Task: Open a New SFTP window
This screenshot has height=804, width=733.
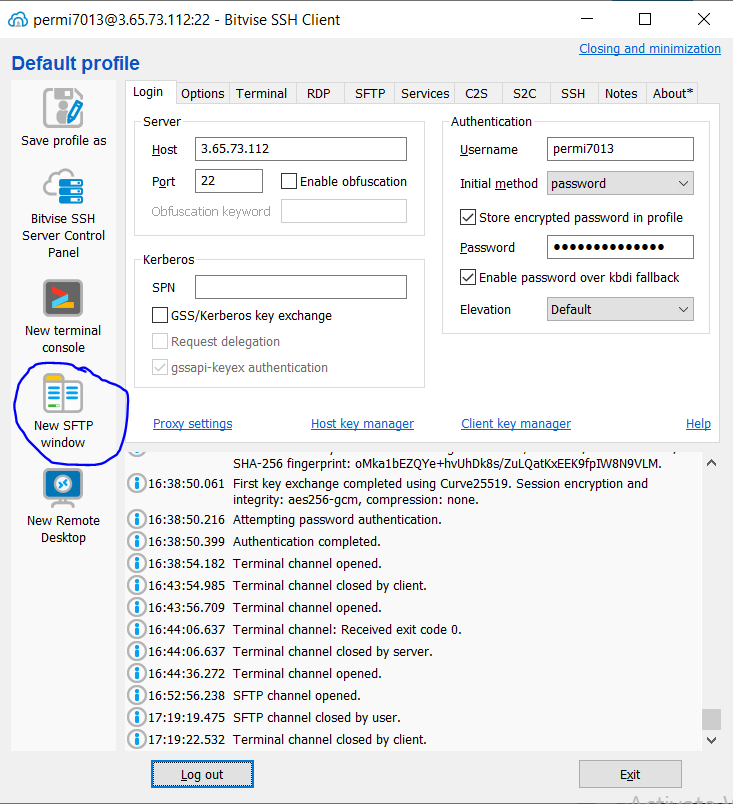Action: point(63,411)
